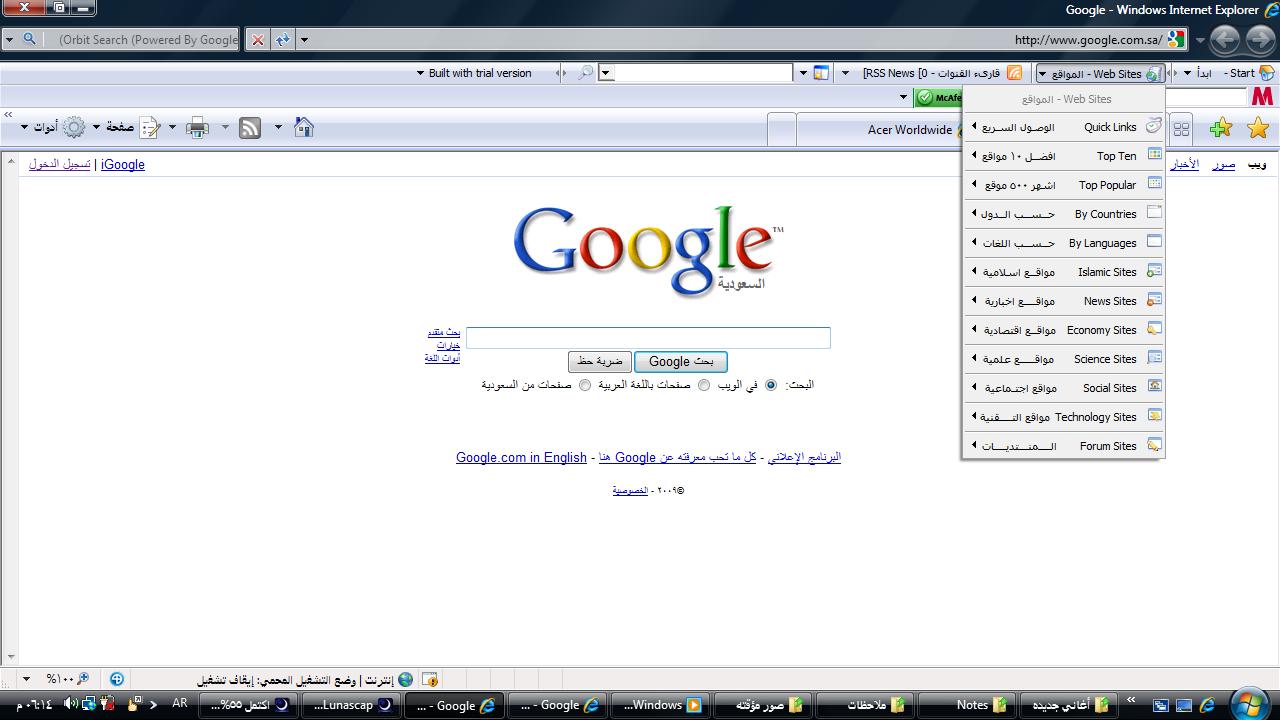Click the Refresh icon beside address bar
Screen dimensions: 1280x720
pos(283,40)
